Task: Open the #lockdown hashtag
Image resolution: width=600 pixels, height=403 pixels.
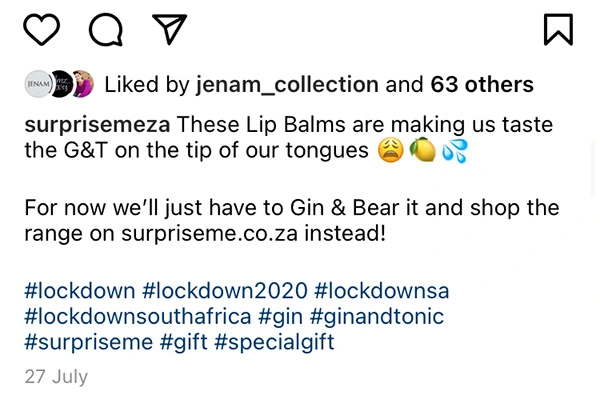Action: click(x=79, y=291)
